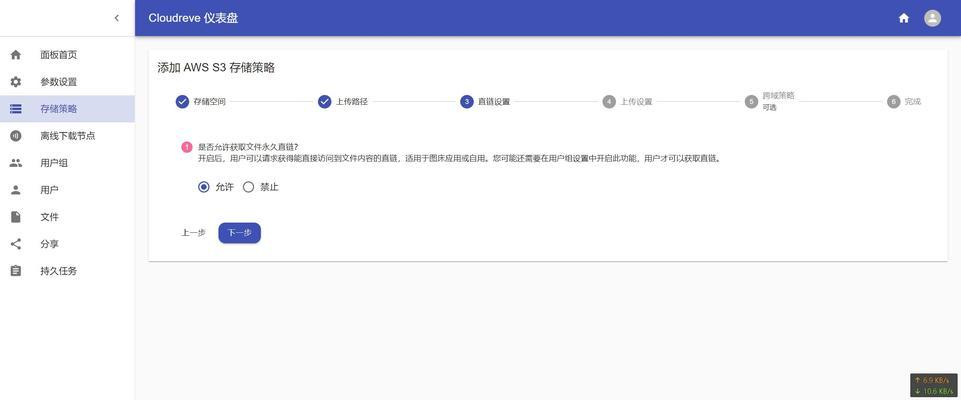
Task: Click the 直链设置 step label
Action: (x=494, y=102)
